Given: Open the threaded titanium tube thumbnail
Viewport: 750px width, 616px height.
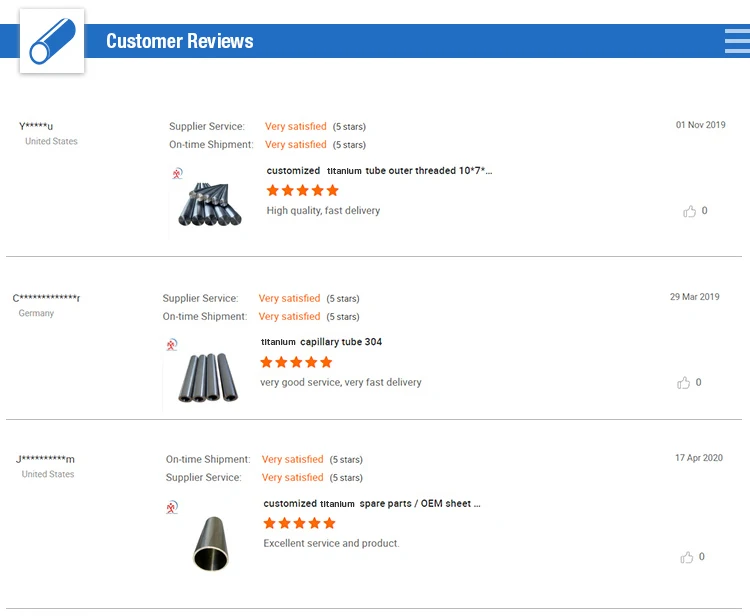Looking at the screenshot, I should 210,203.
